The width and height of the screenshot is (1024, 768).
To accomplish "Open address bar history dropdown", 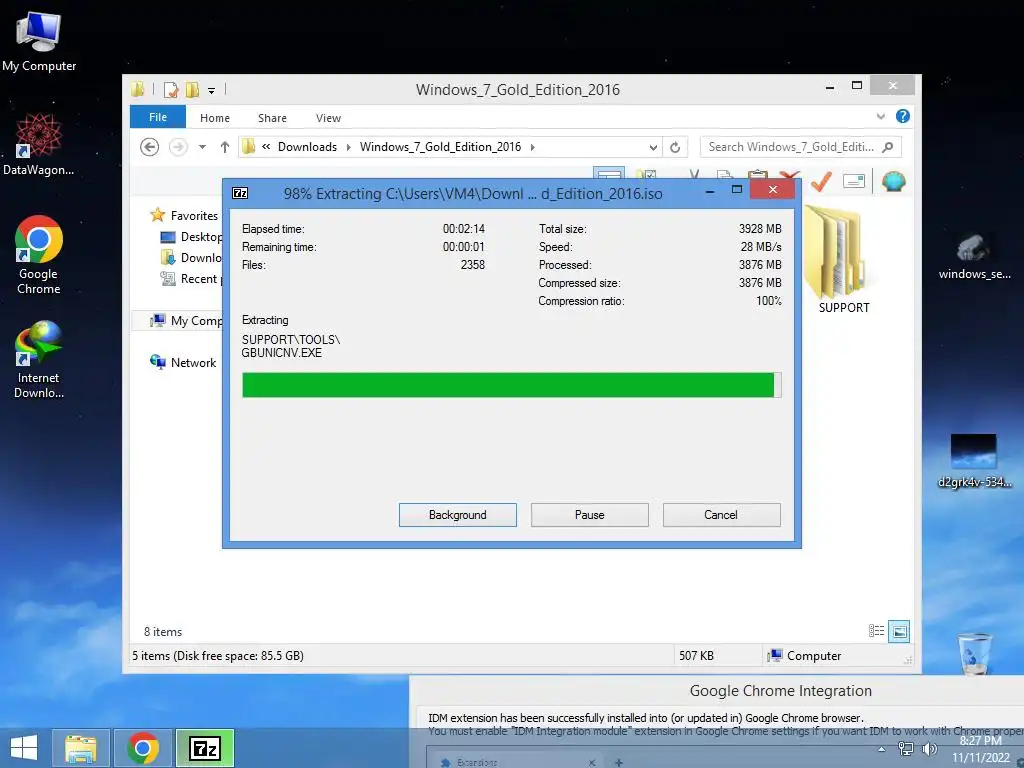I will coord(653,148).
